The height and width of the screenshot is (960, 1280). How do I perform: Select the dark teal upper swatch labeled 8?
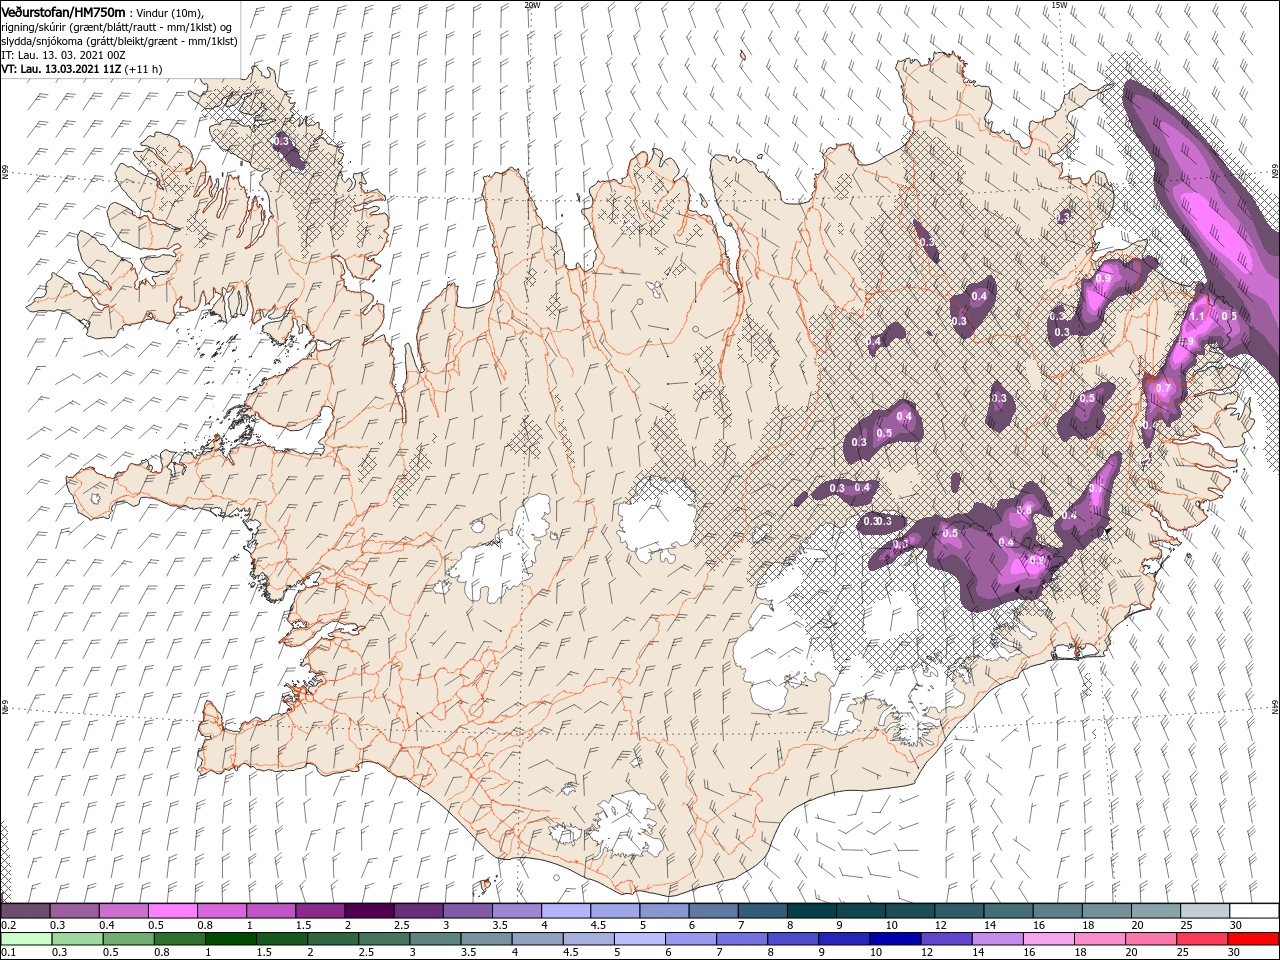812,911
